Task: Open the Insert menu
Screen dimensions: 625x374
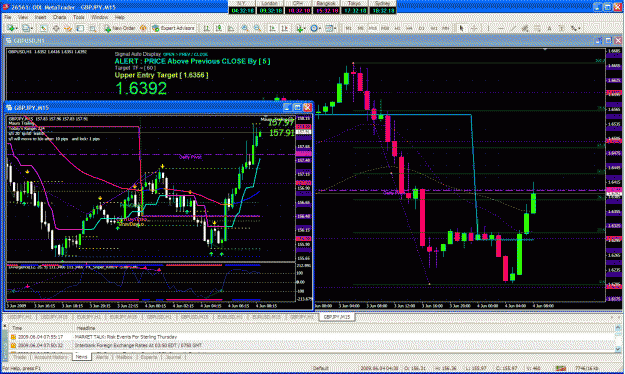Action: pyautogui.click(x=40, y=17)
